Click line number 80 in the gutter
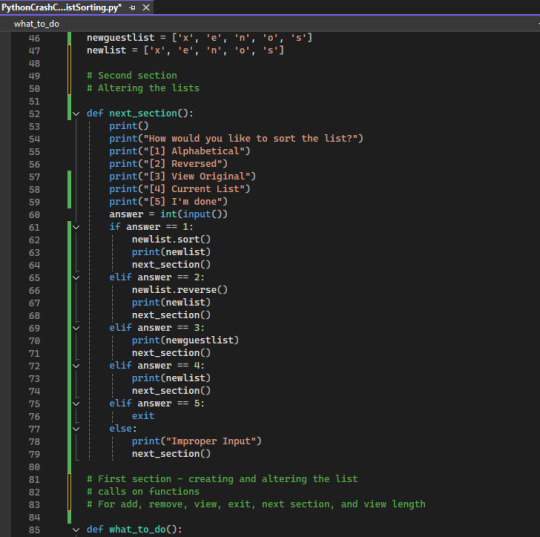 (34, 467)
